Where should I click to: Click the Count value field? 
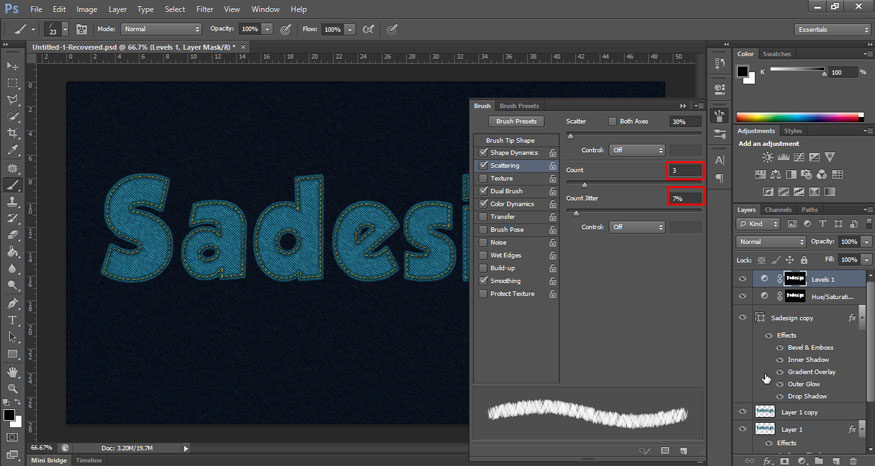[x=685, y=170]
